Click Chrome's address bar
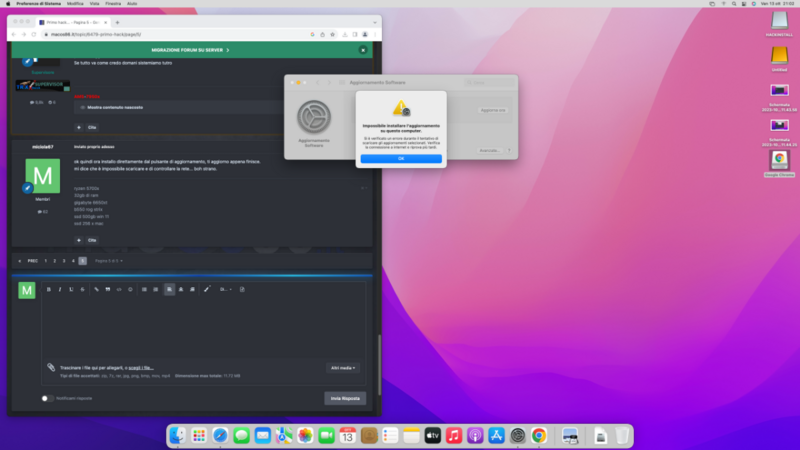The width and height of the screenshot is (800, 450). click(173, 34)
